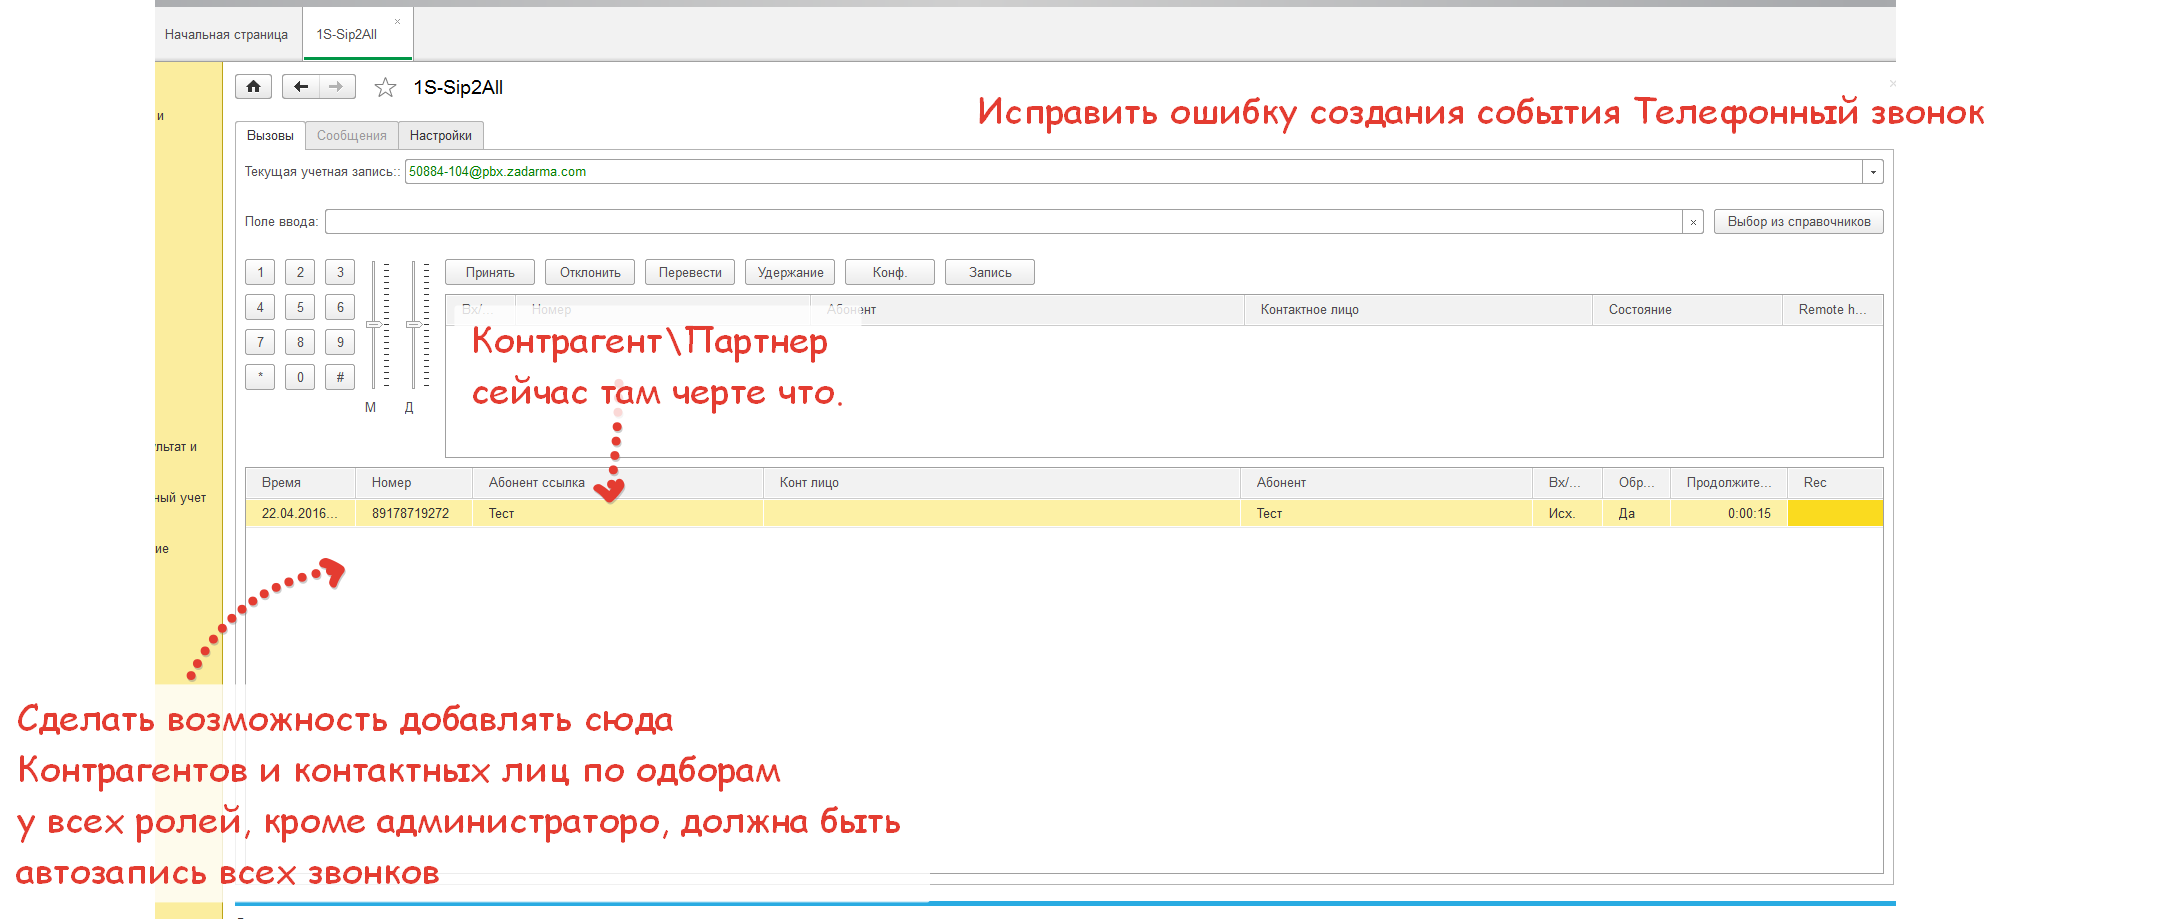The height and width of the screenshot is (919, 2183).
Task: Click the Home icon button
Action: [x=253, y=87]
